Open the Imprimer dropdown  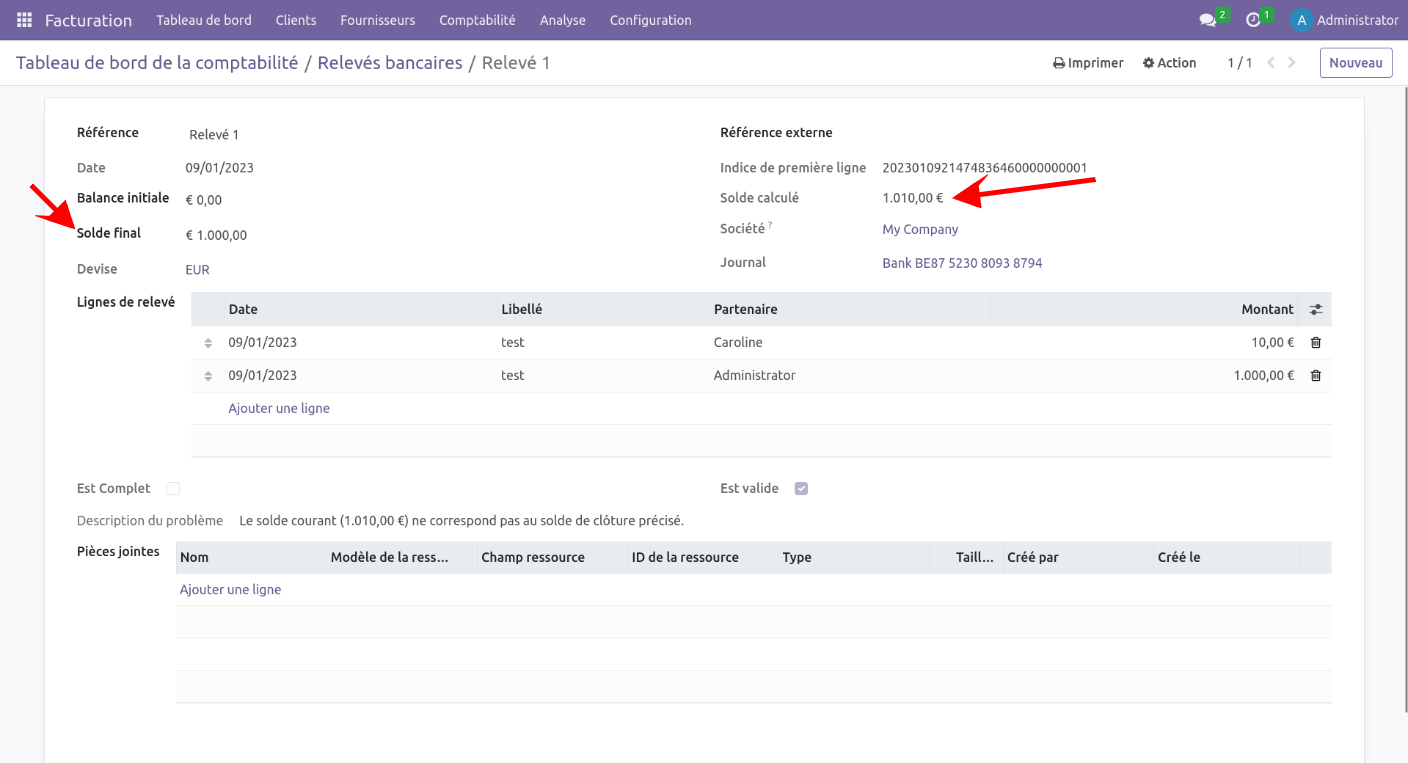[1088, 63]
